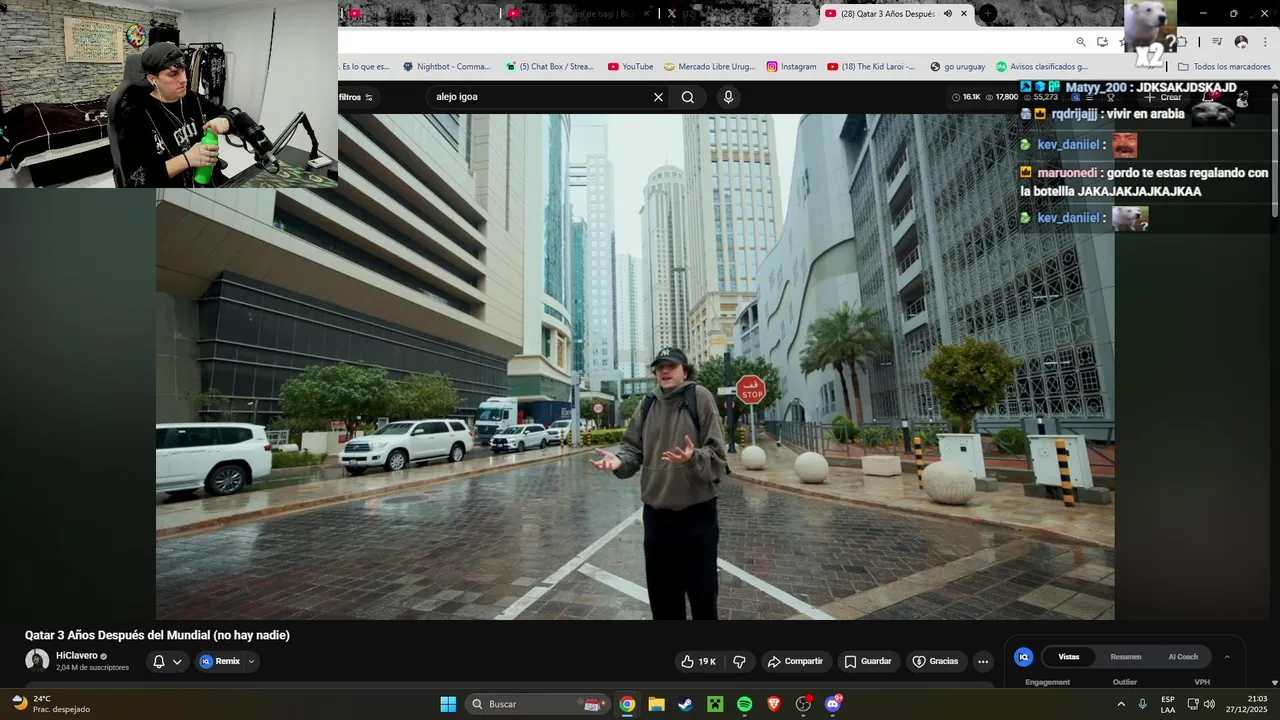Image resolution: width=1280 pixels, height=720 pixels.
Task: Click the Windows Start button
Action: point(448,704)
